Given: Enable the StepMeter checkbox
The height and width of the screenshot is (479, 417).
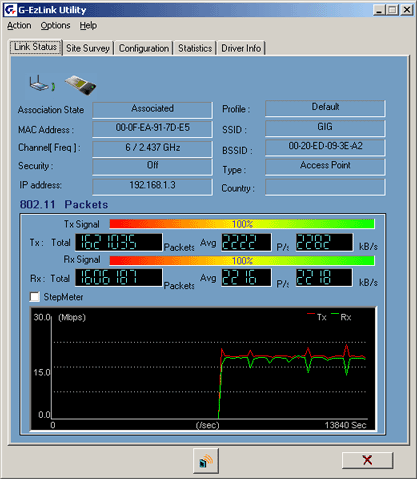Looking at the screenshot, I should pos(35,297).
